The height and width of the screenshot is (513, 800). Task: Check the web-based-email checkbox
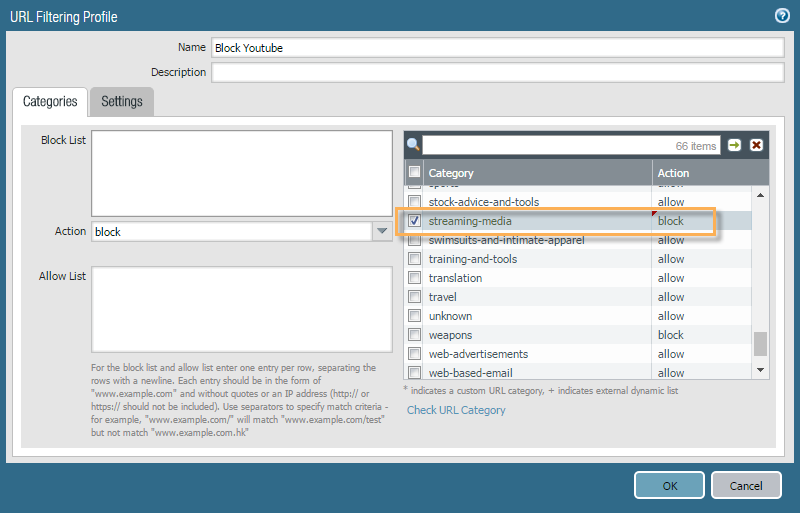pyautogui.click(x=414, y=372)
